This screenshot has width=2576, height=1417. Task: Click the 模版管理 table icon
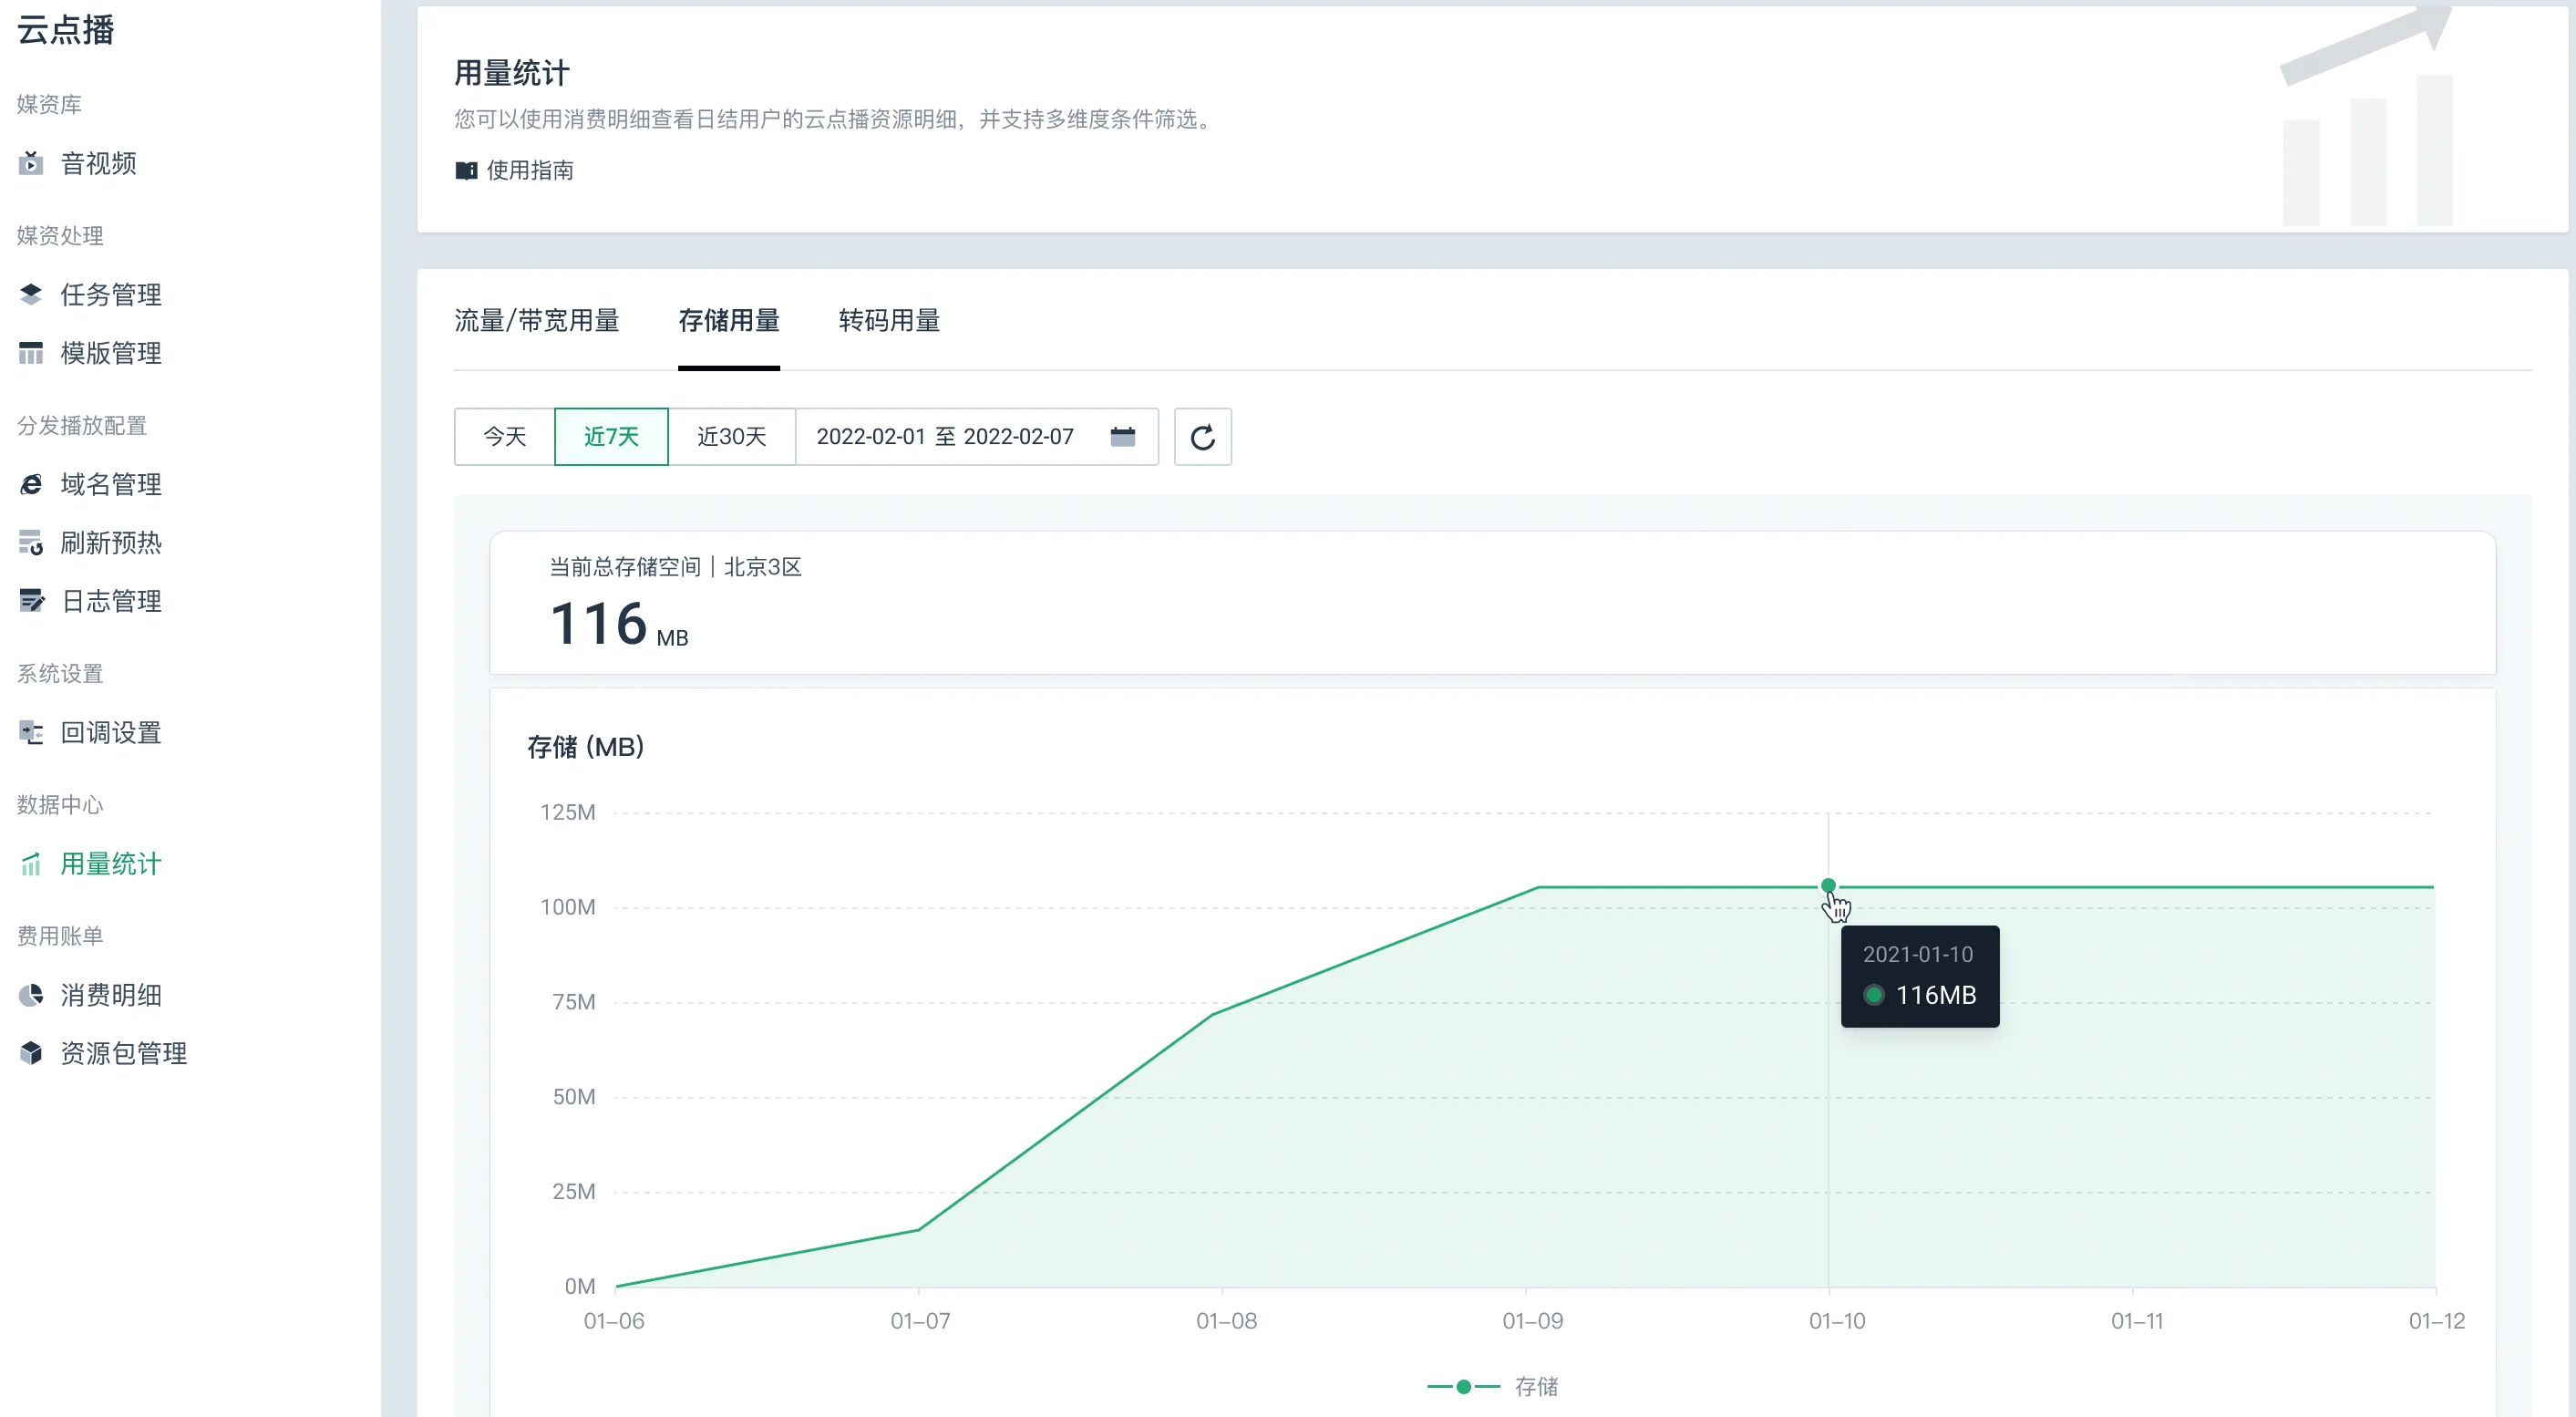[x=31, y=353]
